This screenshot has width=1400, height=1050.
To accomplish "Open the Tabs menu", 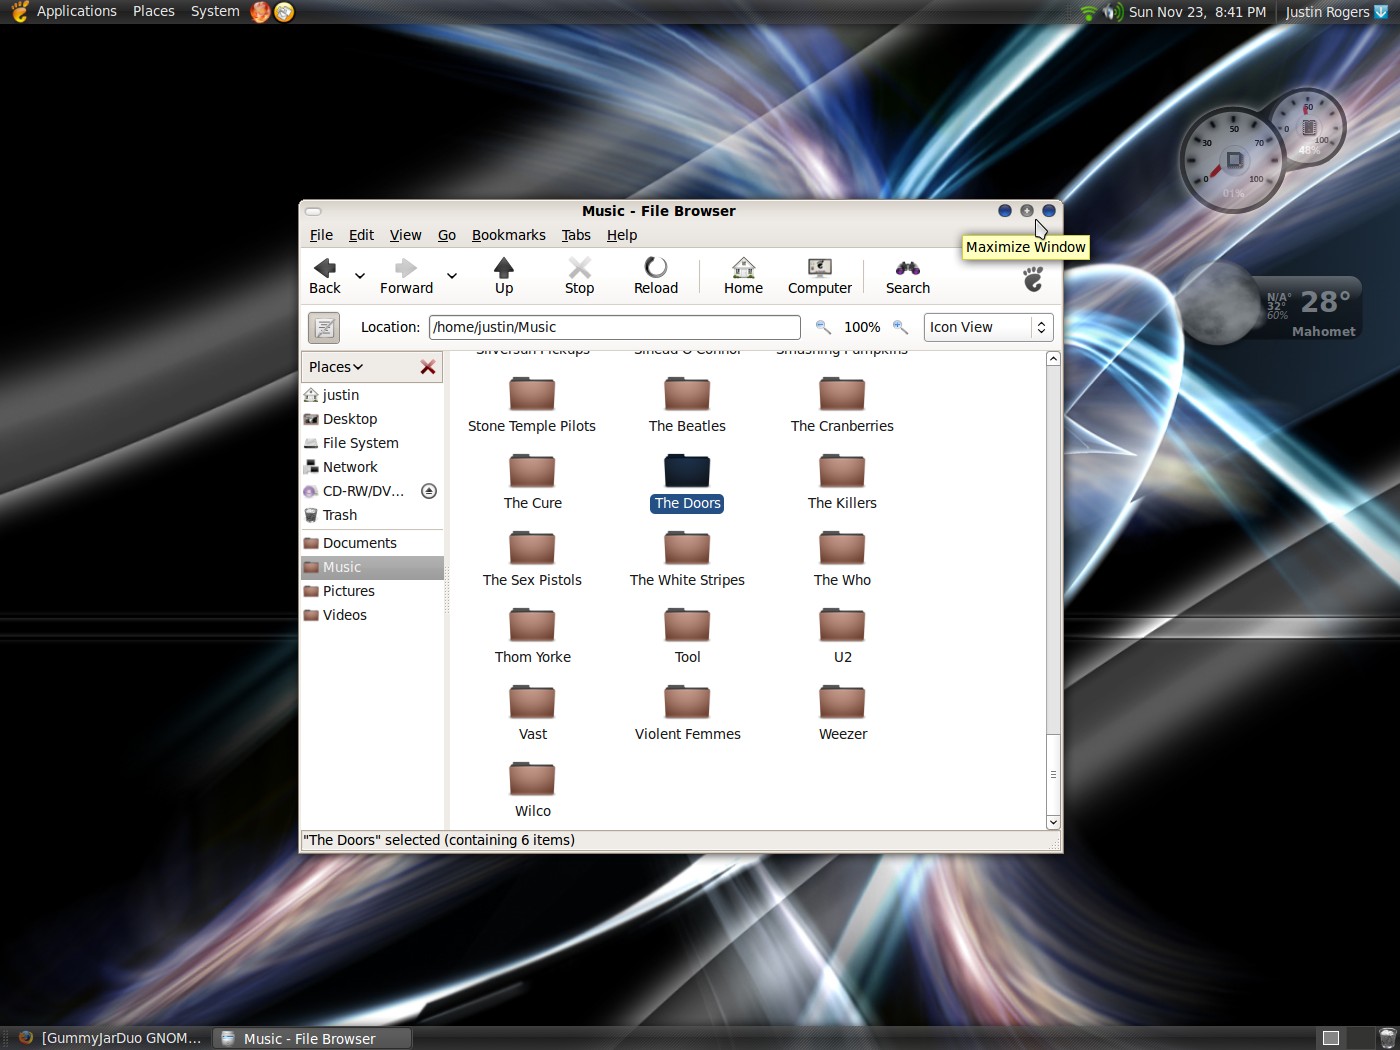I will point(576,235).
